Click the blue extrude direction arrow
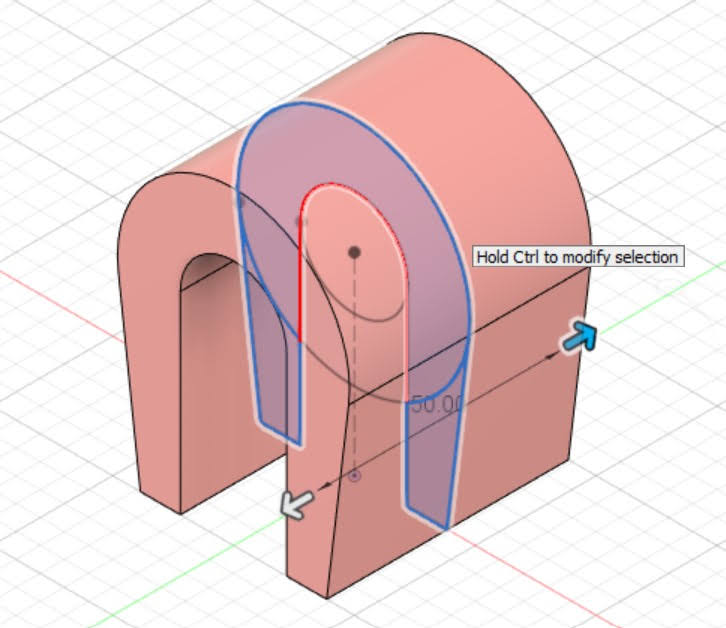Viewport: 726px width, 628px height. coord(579,338)
